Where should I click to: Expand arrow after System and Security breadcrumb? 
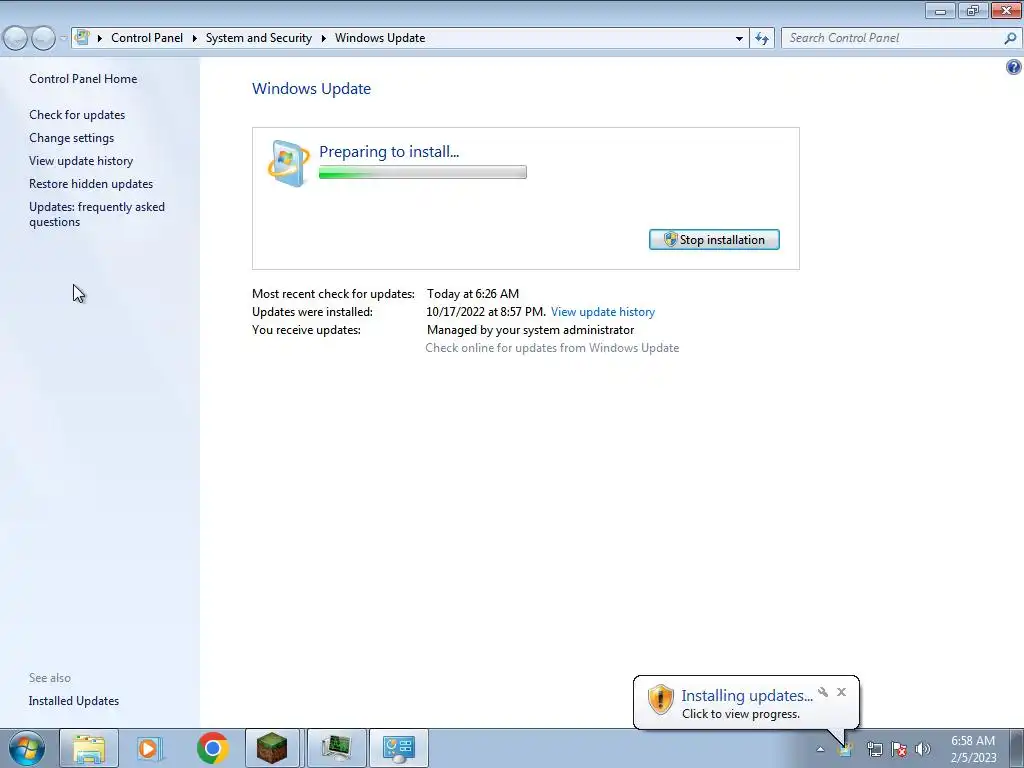(323, 38)
